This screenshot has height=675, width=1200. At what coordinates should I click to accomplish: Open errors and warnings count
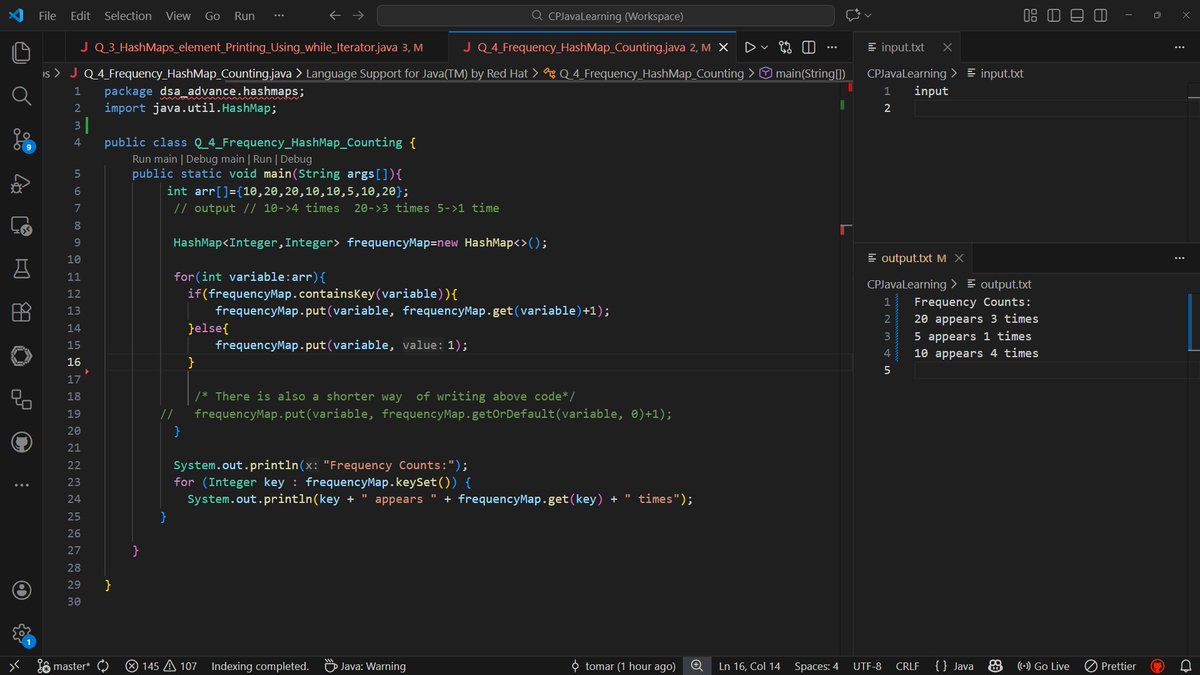click(x=161, y=666)
